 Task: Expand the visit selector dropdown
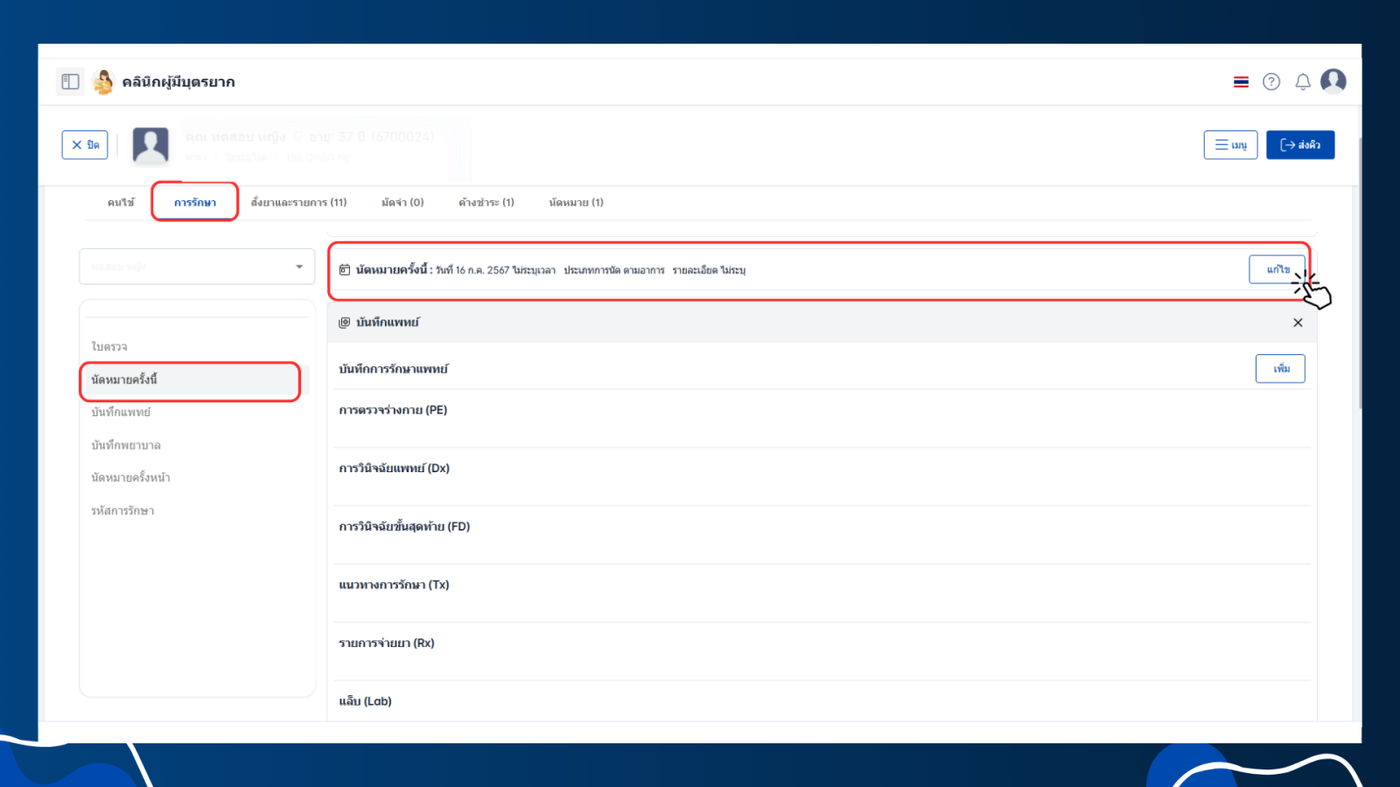point(197,267)
